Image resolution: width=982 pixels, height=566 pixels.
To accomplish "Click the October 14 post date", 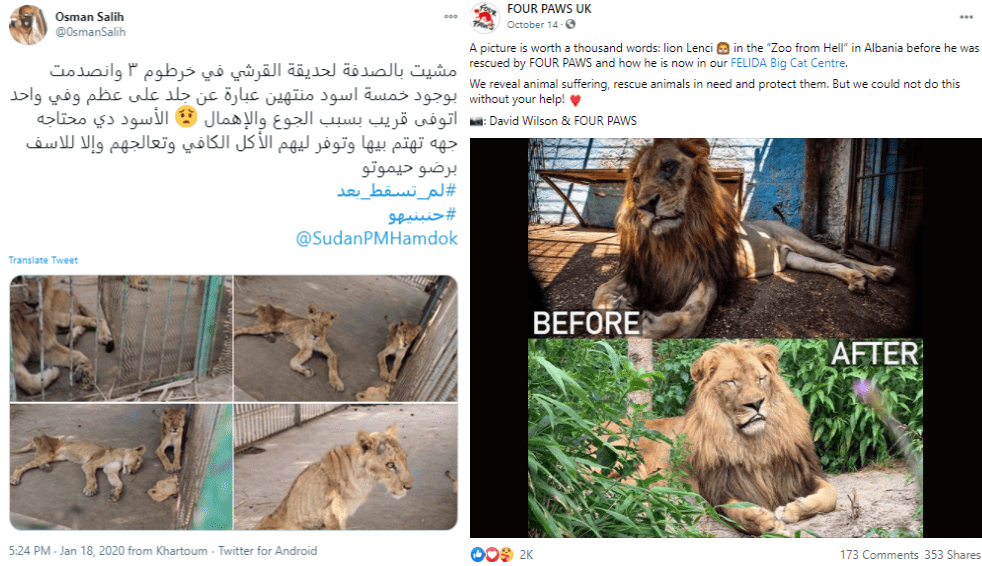I will click(x=532, y=24).
